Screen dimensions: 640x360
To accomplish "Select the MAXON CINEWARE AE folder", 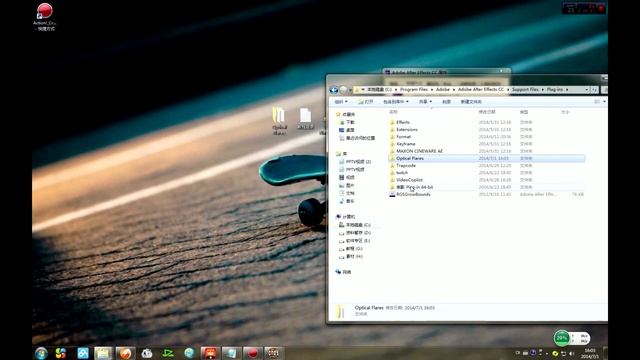I will click(419, 151).
